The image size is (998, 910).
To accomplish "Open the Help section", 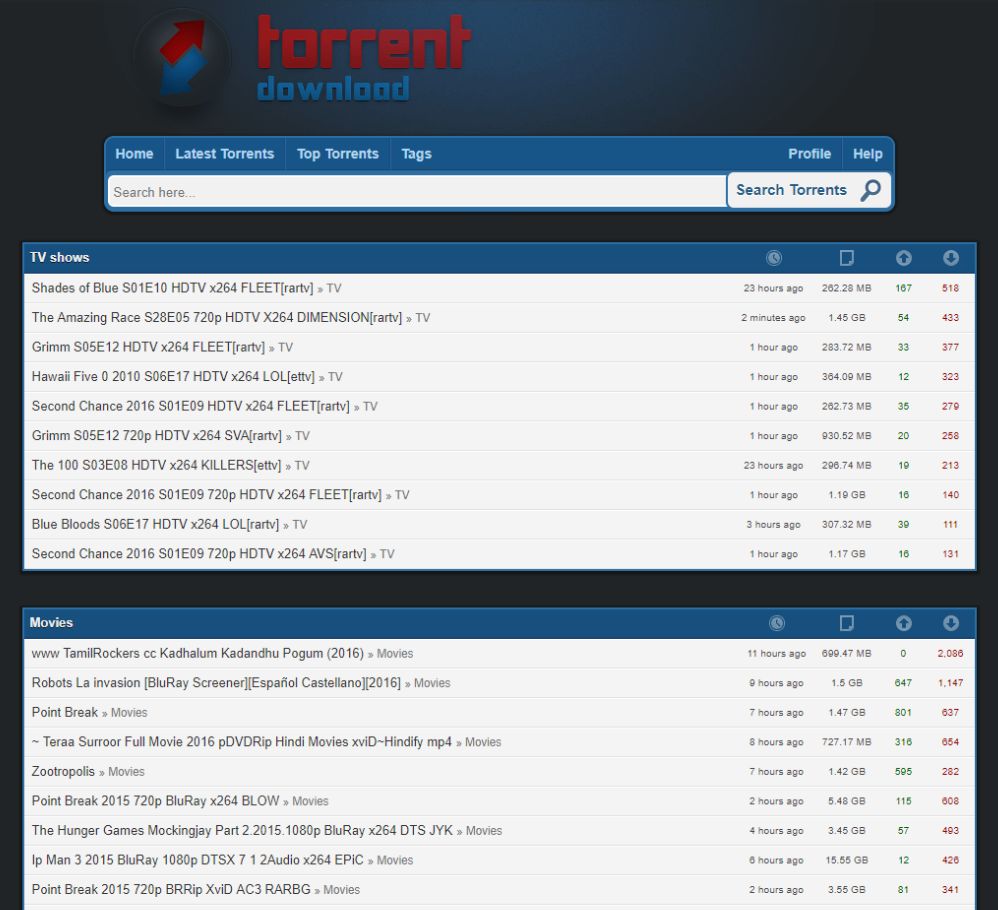I will click(x=868, y=153).
